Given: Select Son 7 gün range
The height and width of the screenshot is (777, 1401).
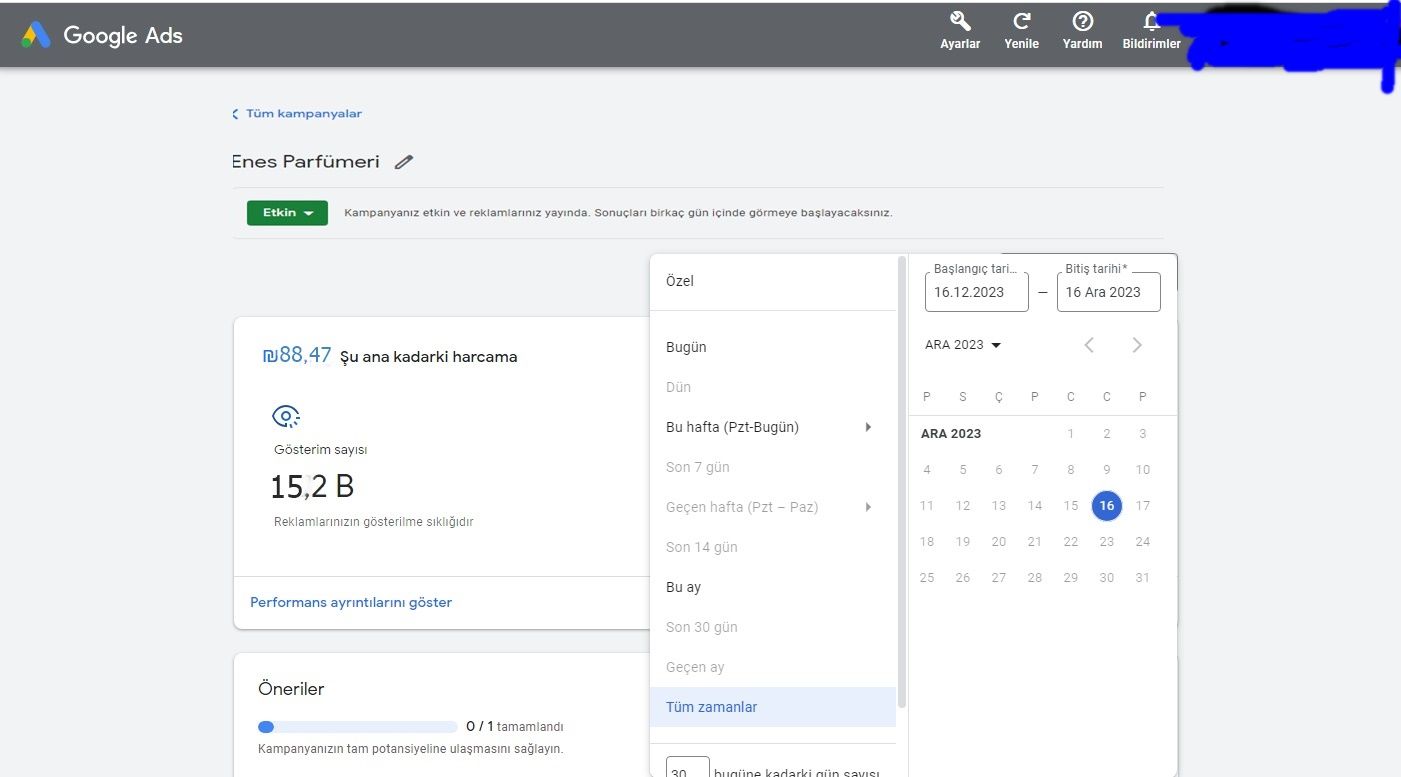Looking at the screenshot, I should click(x=773, y=467).
